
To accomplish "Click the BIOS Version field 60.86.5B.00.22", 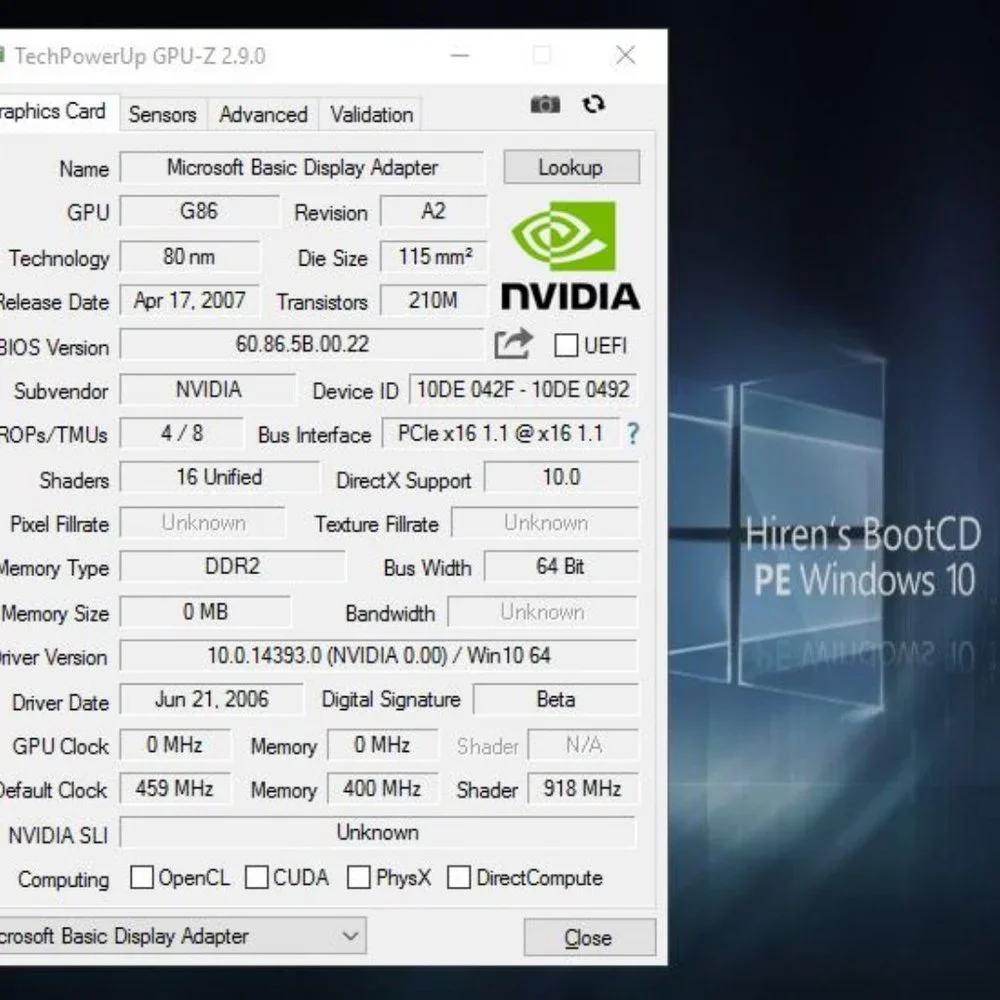I will (x=302, y=345).
